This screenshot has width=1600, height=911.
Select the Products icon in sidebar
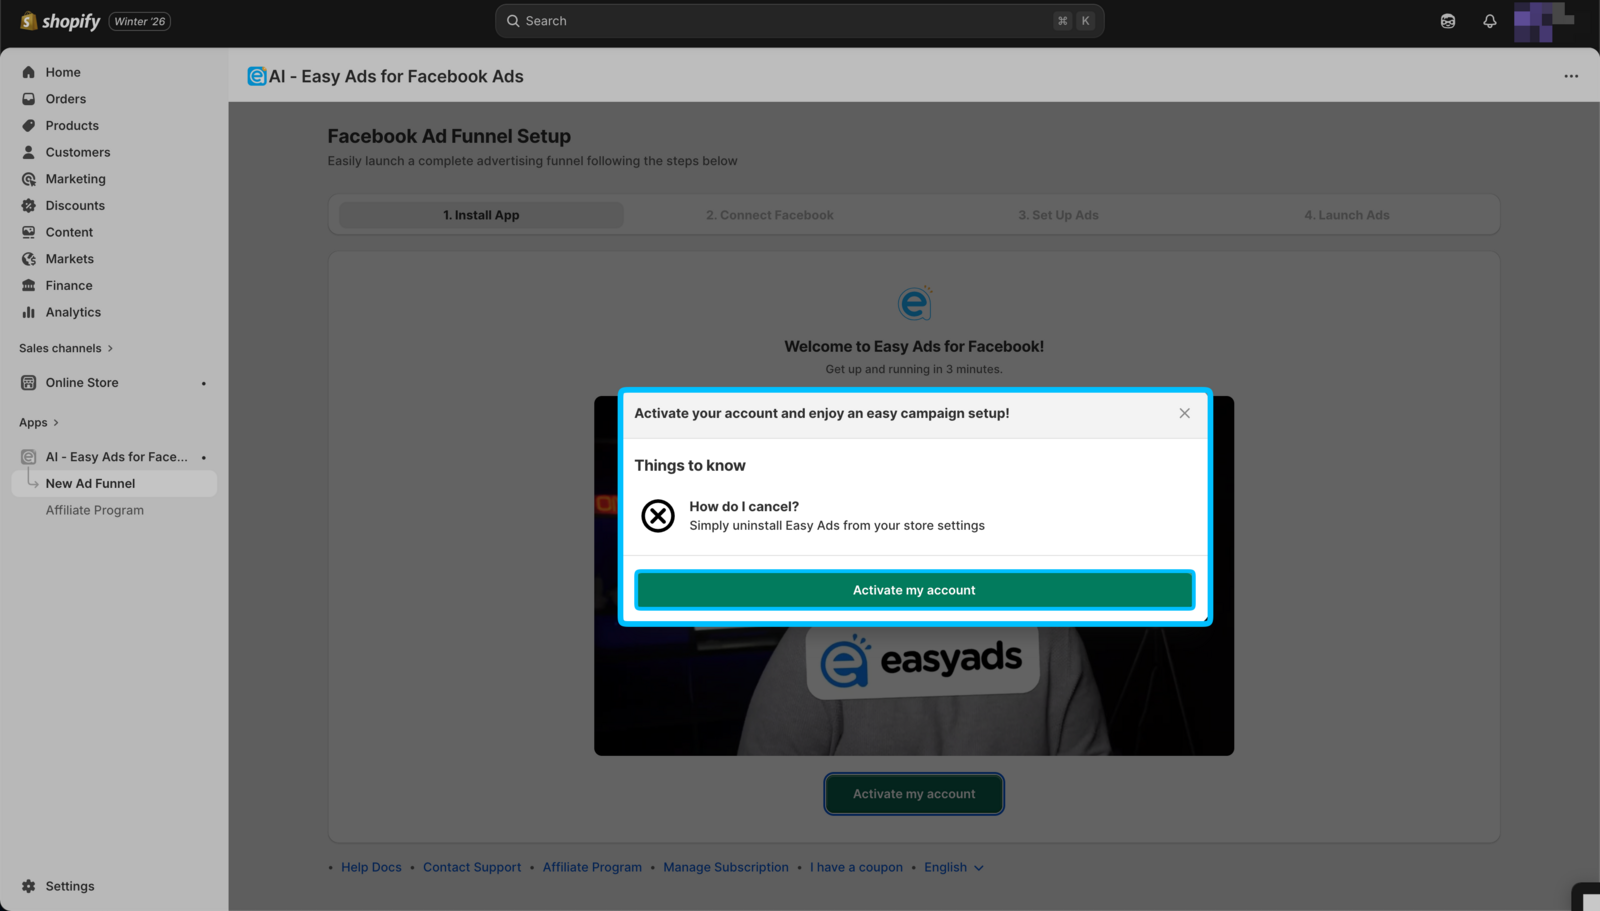pyautogui.click(x=29, y=125)
